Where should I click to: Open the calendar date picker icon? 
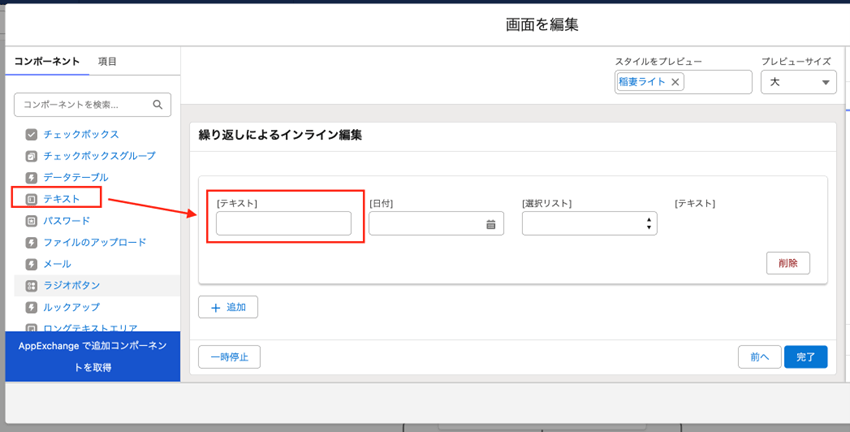(491, 225)
